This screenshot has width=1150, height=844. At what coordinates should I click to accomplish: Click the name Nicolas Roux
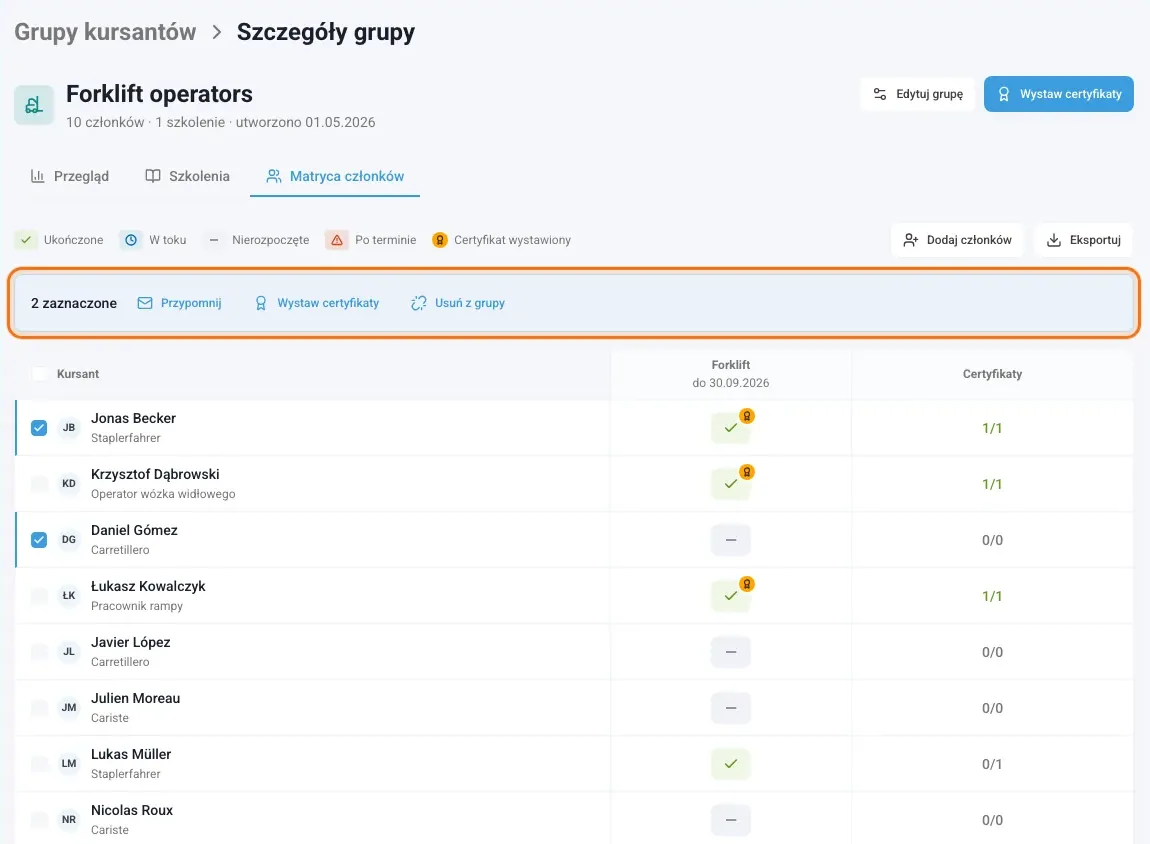point(132,810)
